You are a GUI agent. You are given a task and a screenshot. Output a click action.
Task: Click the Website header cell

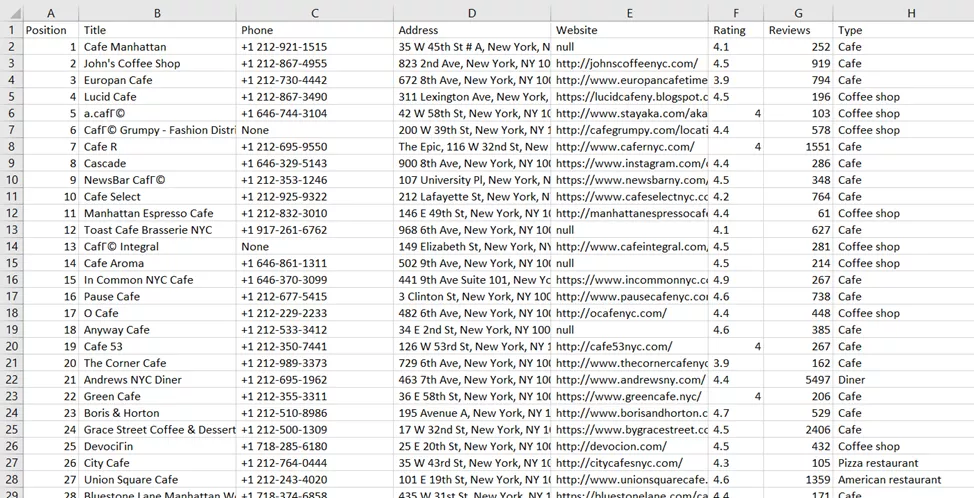coord(629,30)
